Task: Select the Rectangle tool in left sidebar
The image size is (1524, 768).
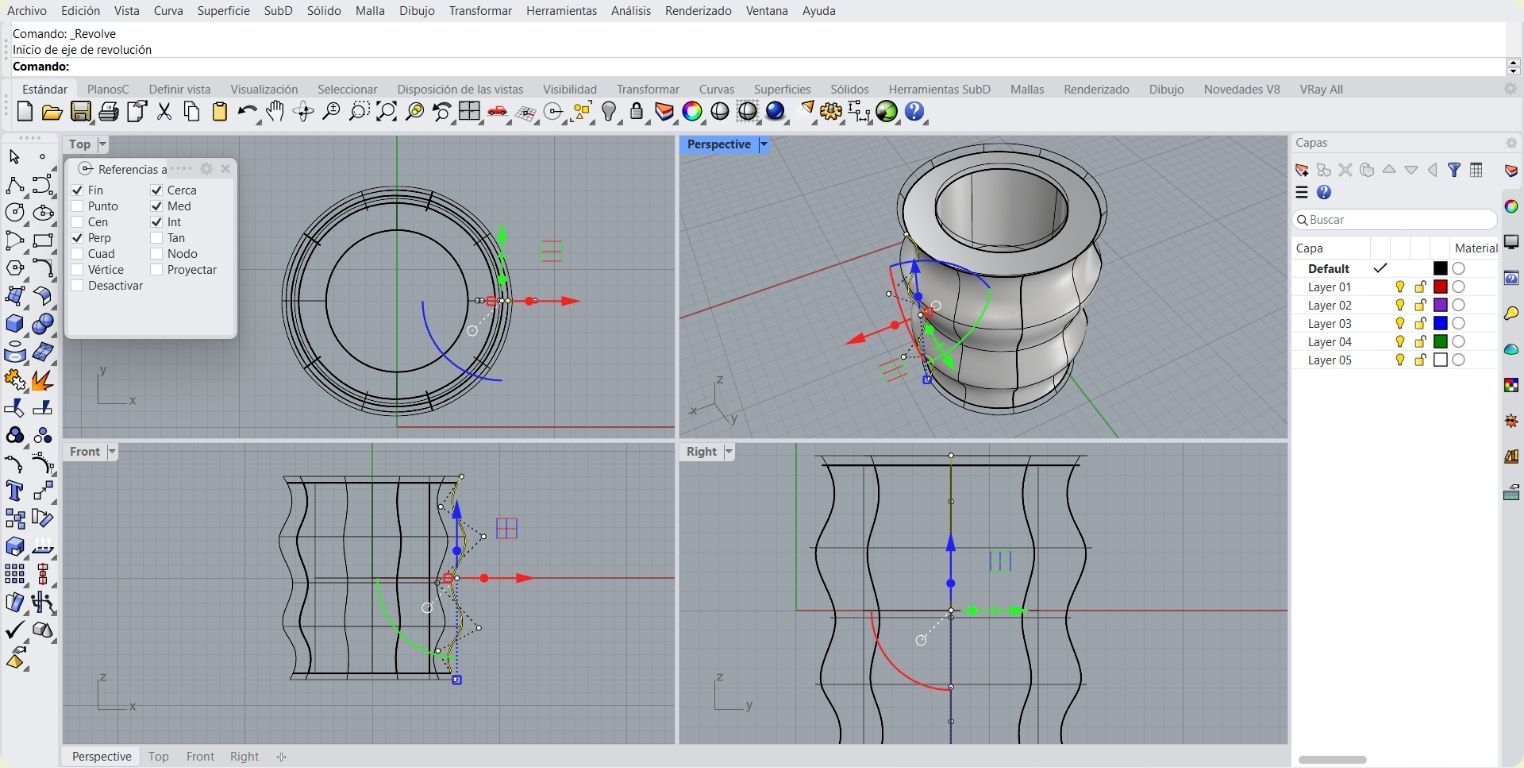Action: click(x=42, y=240)
